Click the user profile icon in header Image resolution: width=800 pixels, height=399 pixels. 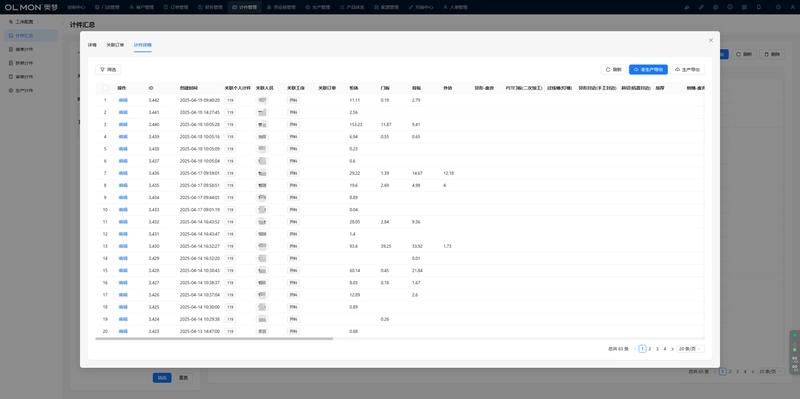pyautogui.click(x=792, y=7)
